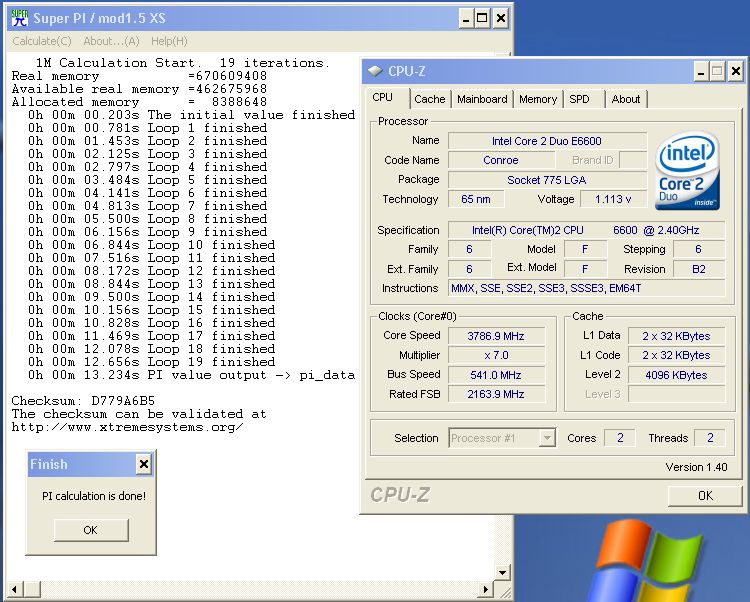Image resolution: width=750 pixels, height=602 pixels.
Task: Click the Technology value '65 nm'
Action: click(476, 199)
